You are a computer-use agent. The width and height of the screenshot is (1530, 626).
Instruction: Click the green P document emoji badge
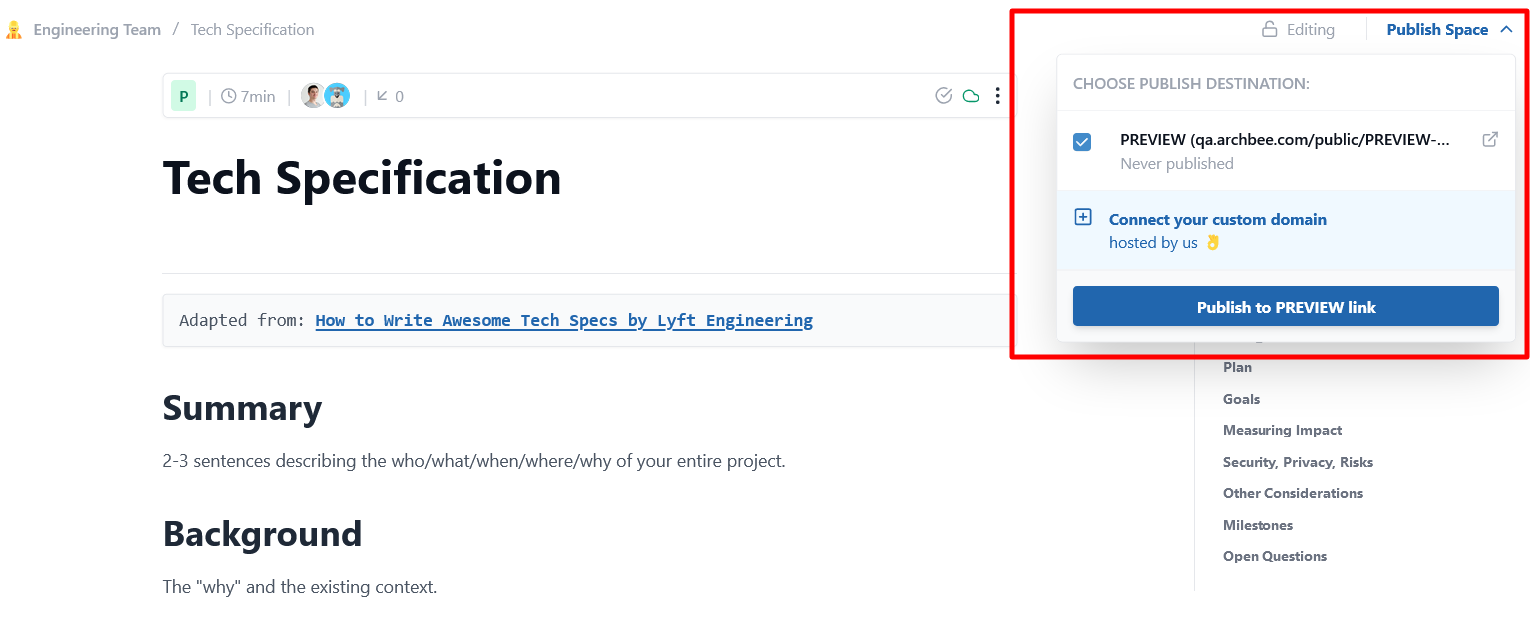[183, 95]
